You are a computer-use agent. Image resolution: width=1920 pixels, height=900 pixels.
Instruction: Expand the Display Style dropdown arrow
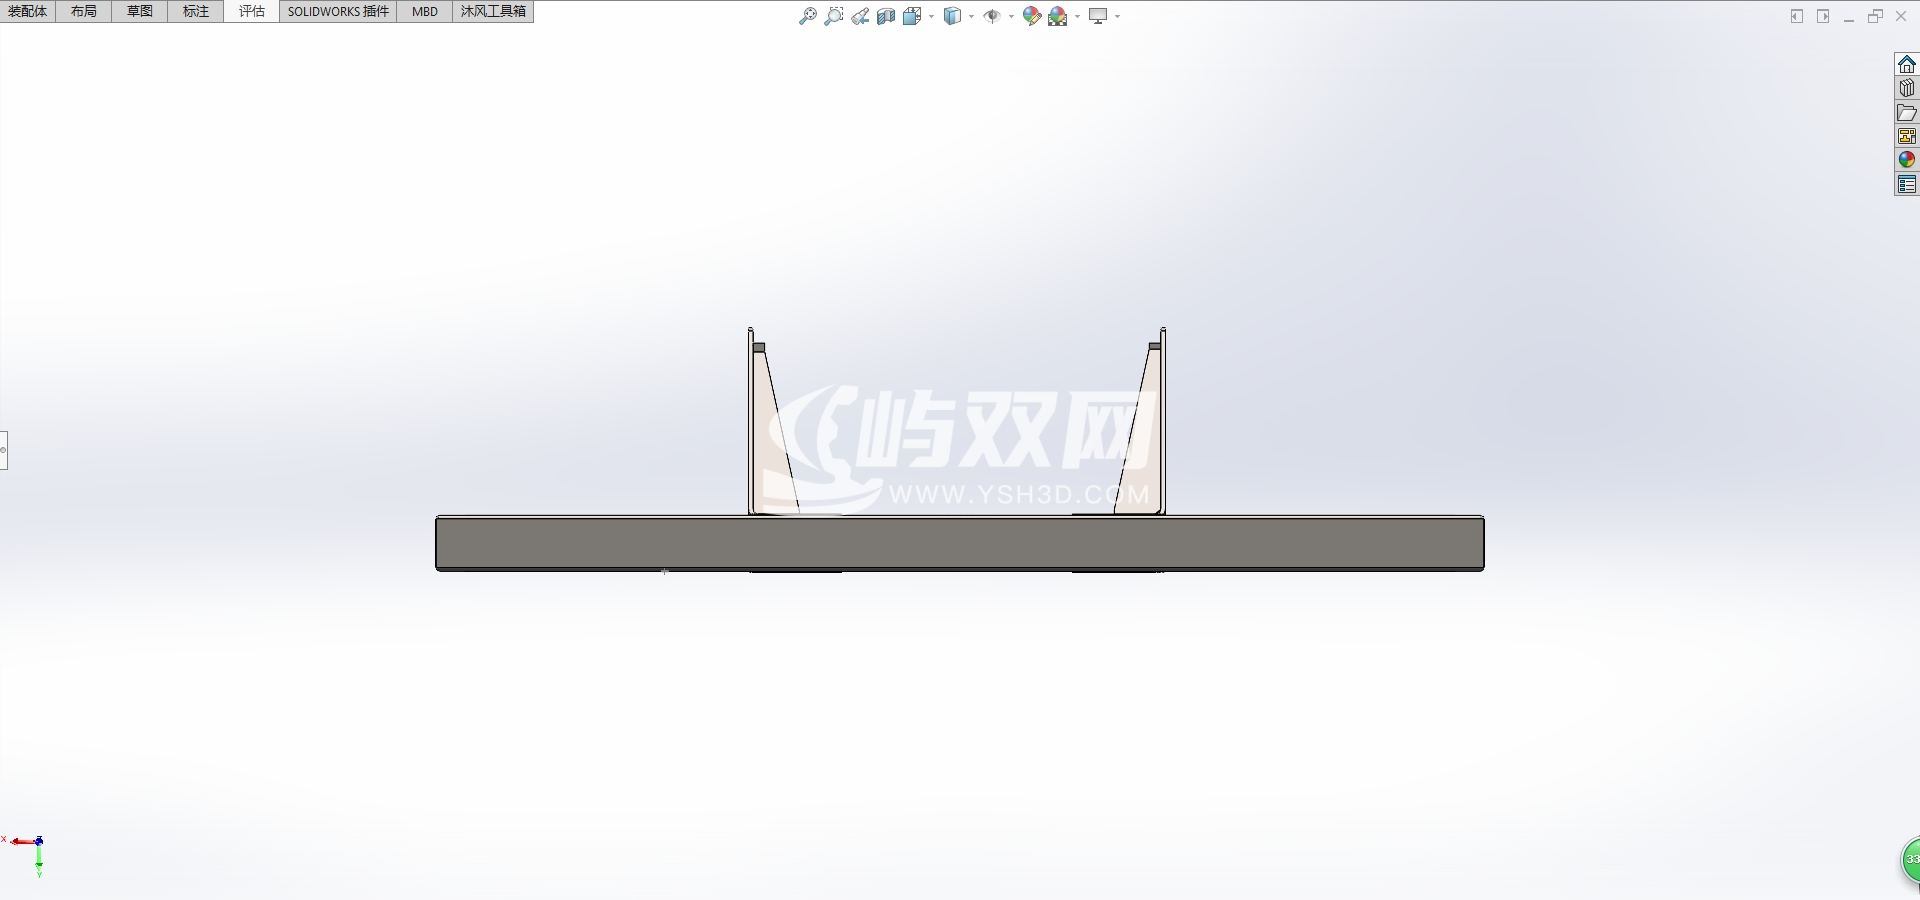pos(972,16)
